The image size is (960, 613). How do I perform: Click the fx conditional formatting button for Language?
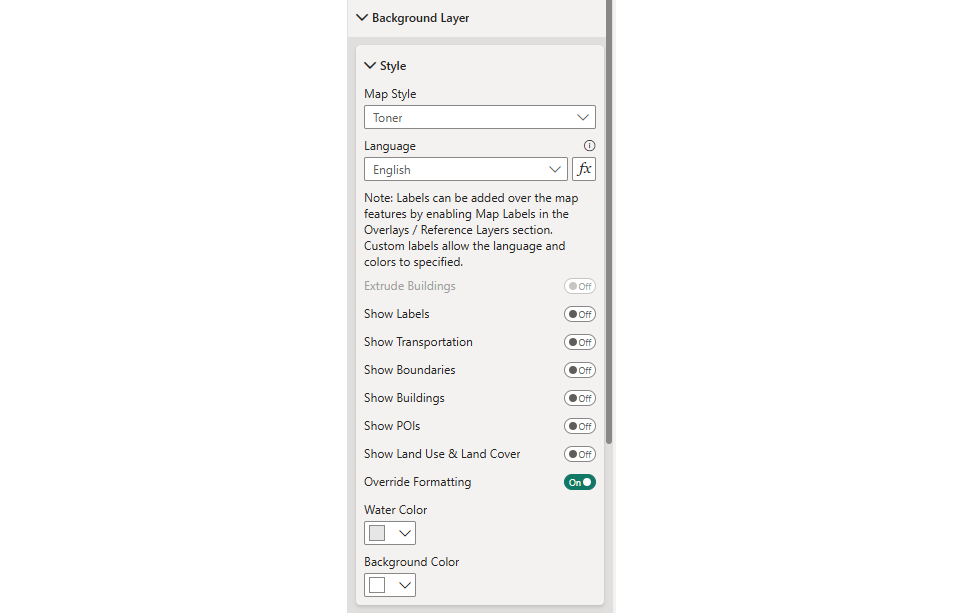point(584,170)
